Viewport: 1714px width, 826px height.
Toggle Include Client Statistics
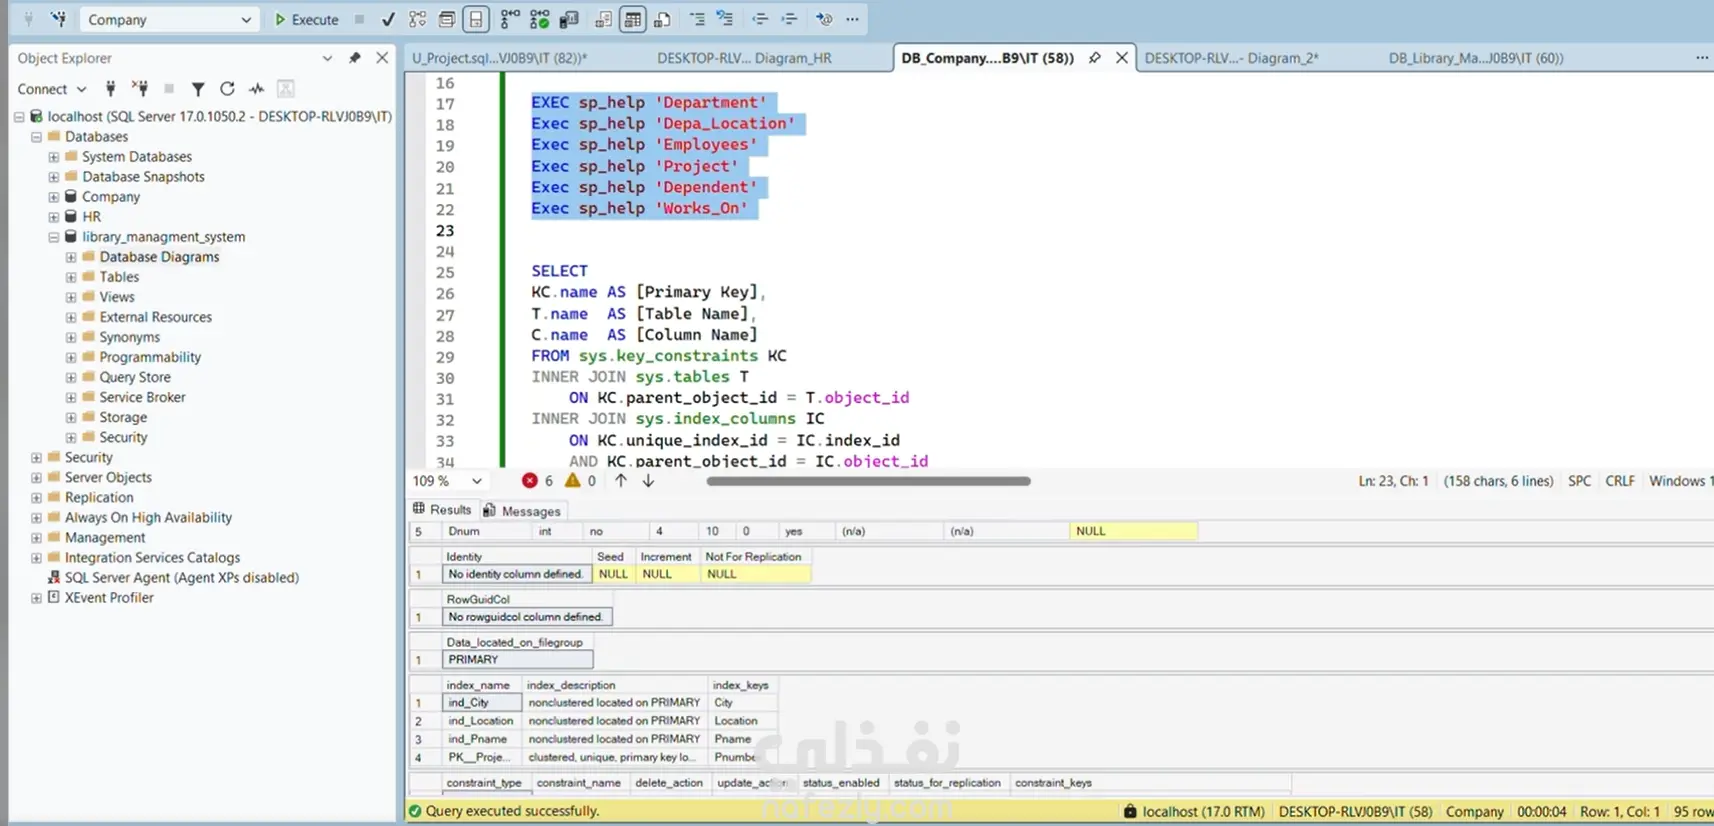[x=569, y=19]
